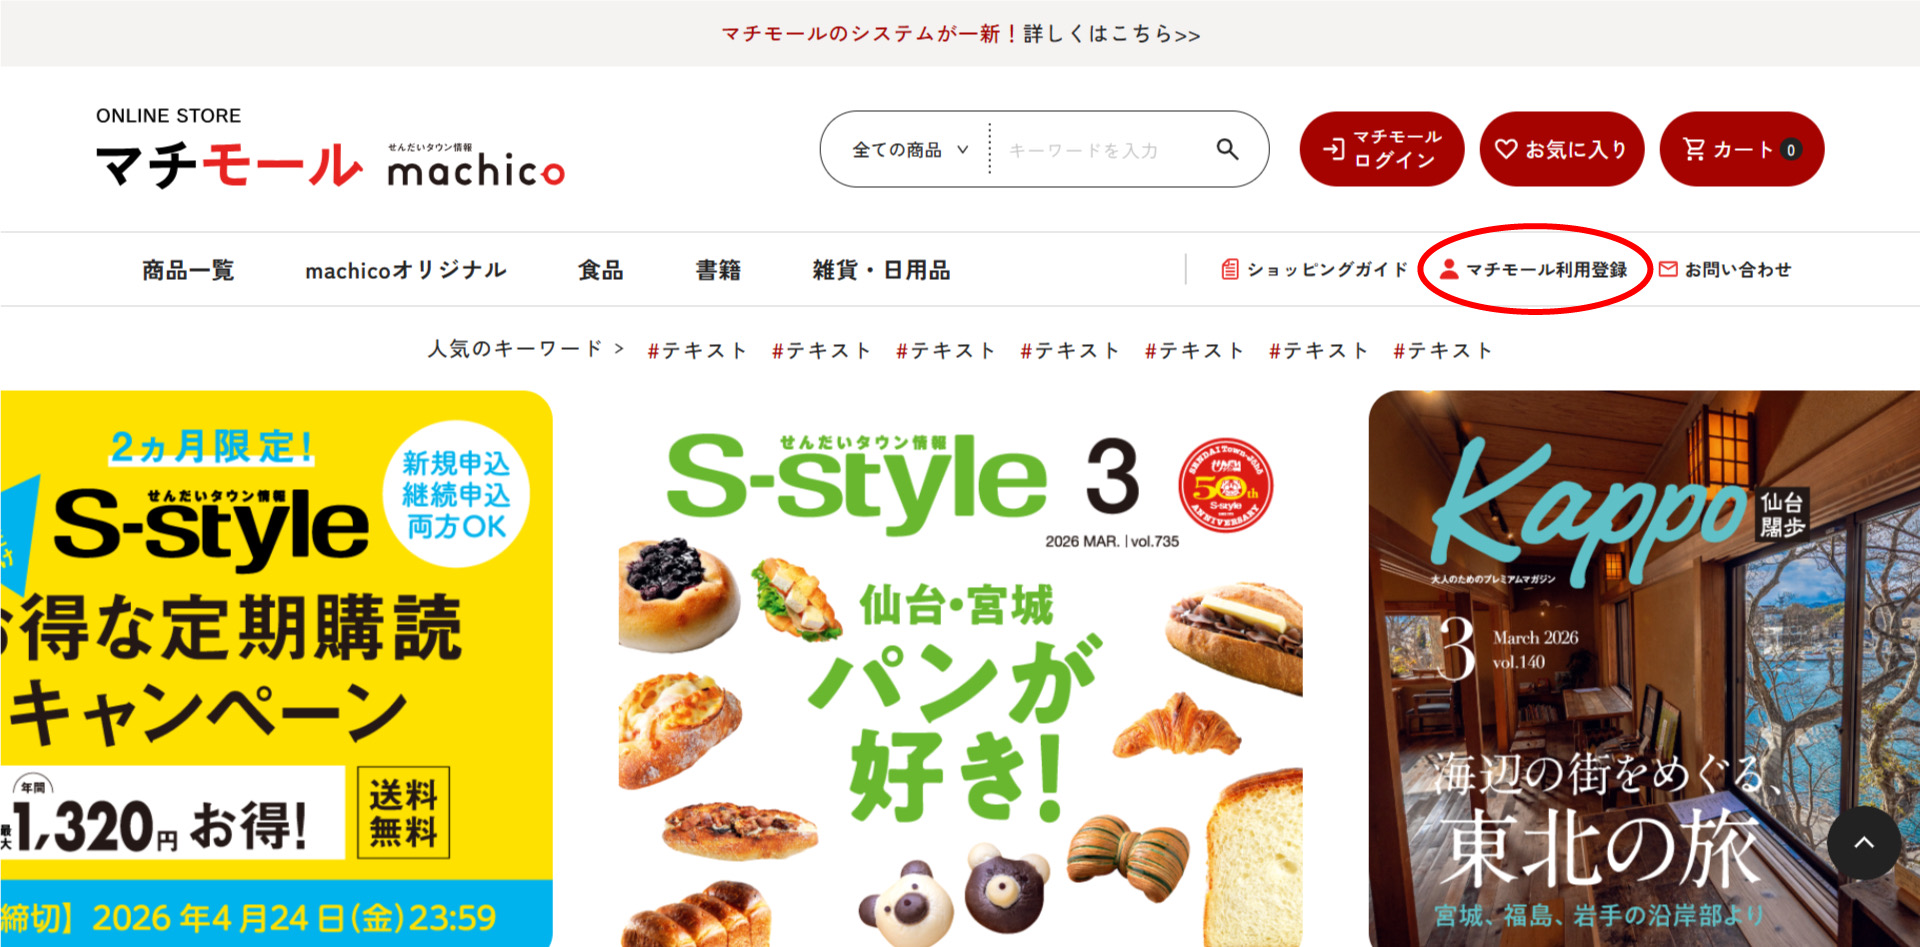Open the 商品一覧 menu item
This screenshot has height=947, width=1920.
(x=188, y=270)
